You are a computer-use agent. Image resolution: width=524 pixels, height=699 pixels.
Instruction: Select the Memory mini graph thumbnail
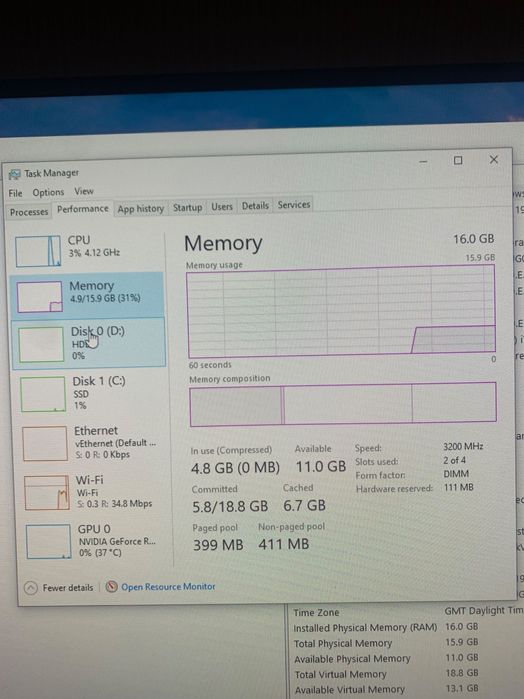(39, 296)
